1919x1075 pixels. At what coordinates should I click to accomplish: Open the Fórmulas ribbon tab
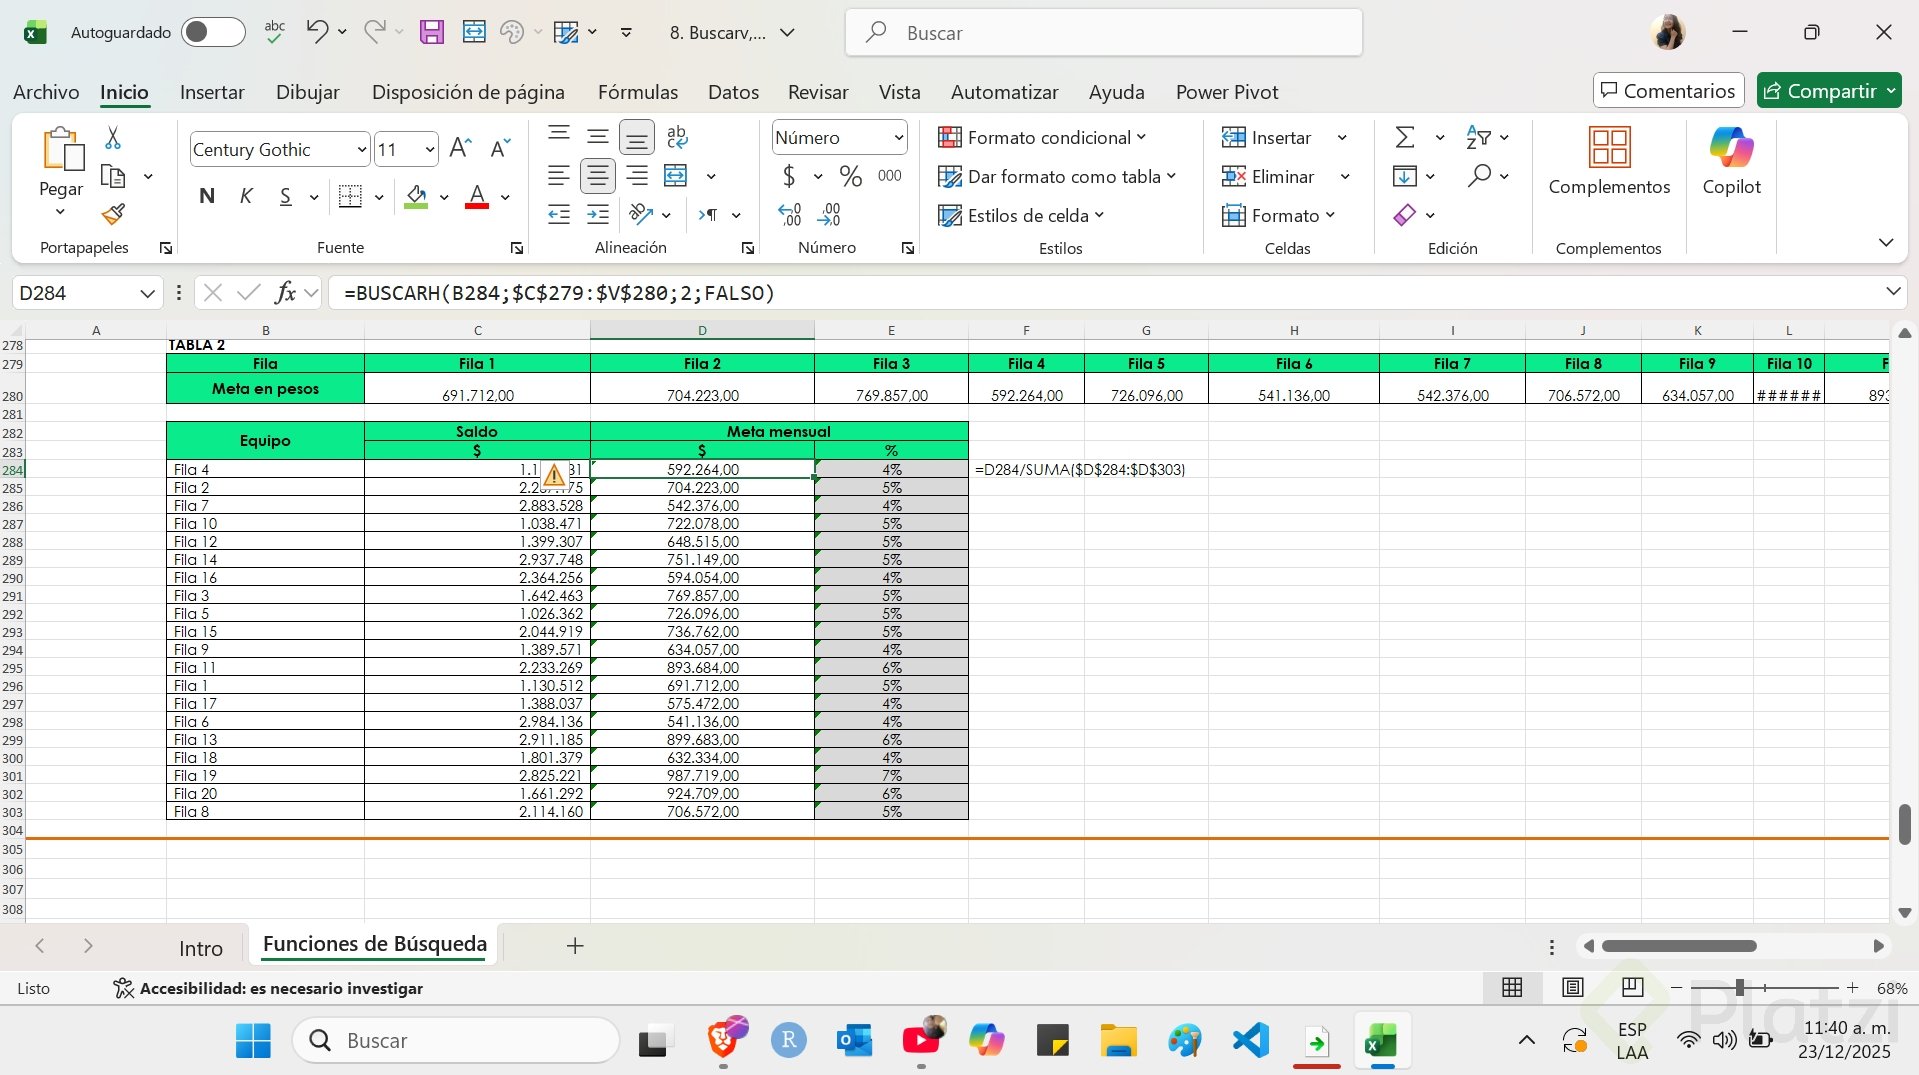637,92
